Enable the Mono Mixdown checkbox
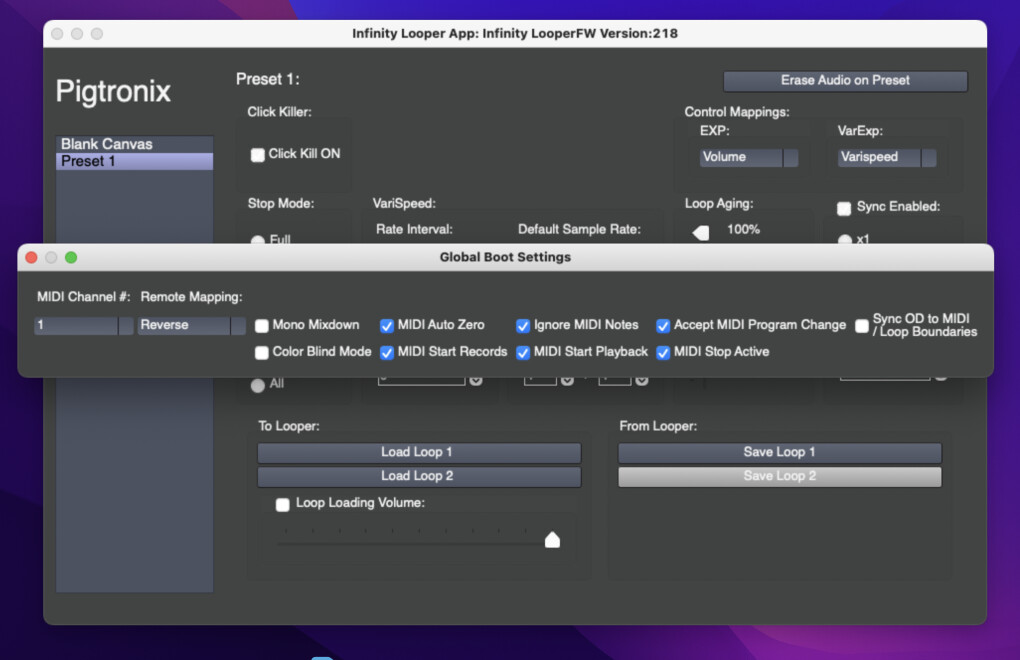Image resolution: width=1020 pixels, height=660 pixels. coord(262,326)
